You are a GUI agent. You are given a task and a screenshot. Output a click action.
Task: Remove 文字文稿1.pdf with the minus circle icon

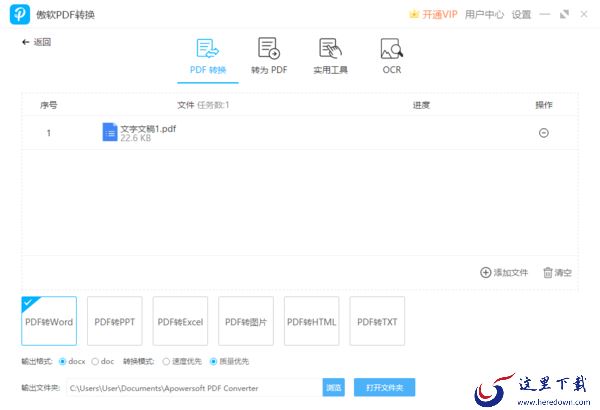[543, 133]
